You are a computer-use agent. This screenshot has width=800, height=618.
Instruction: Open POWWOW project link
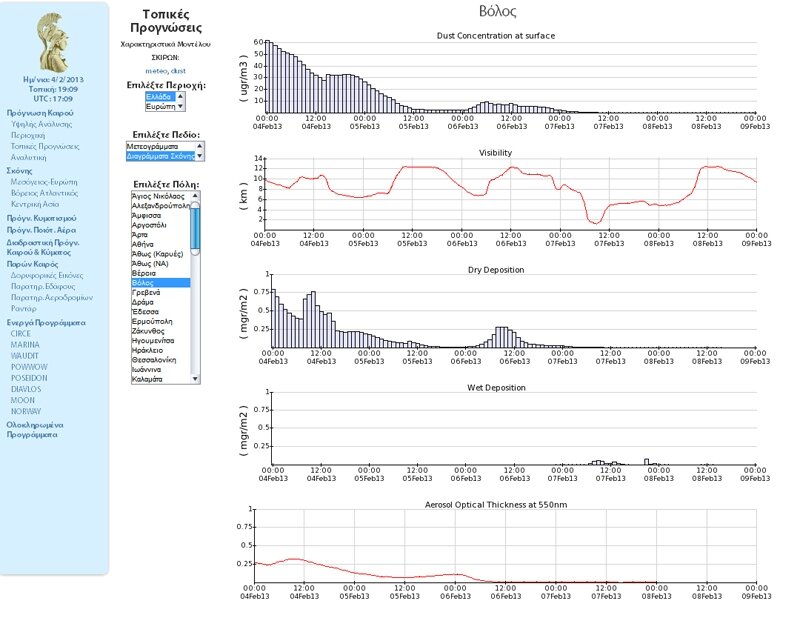(29, 367)
